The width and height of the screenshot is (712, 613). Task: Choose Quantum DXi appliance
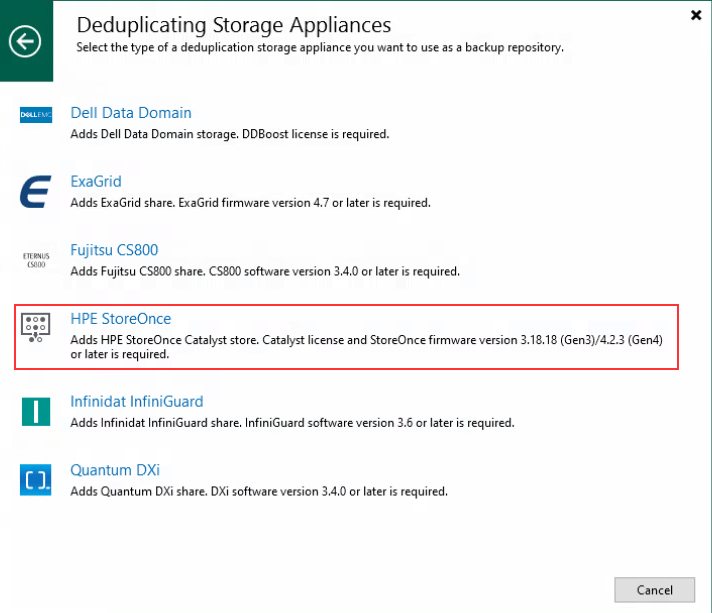115,470
